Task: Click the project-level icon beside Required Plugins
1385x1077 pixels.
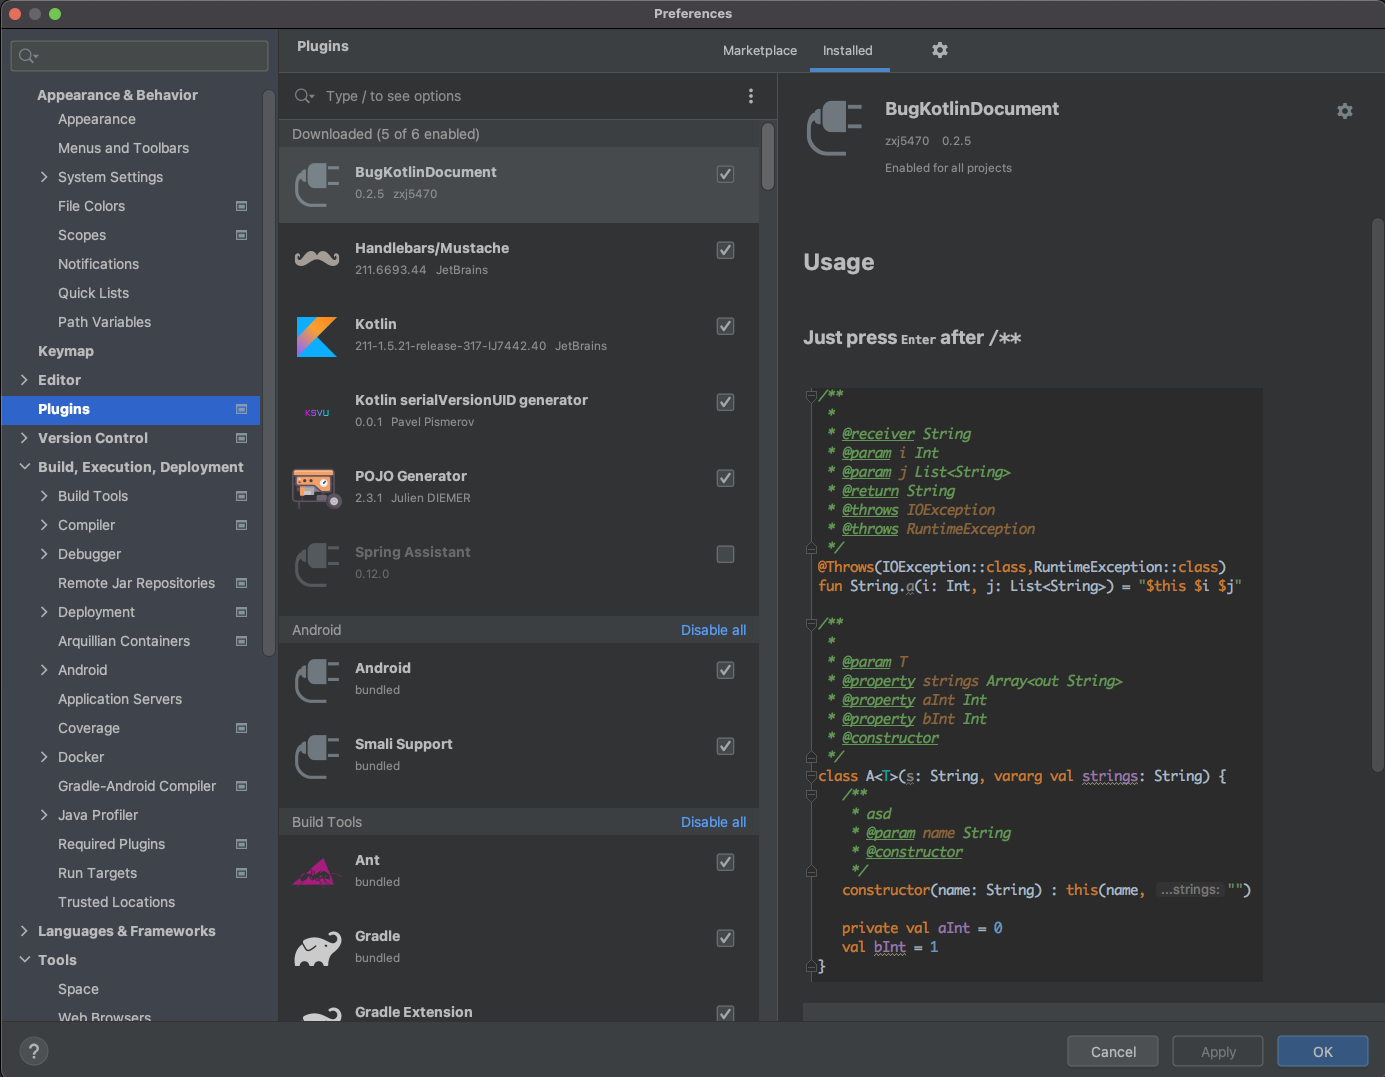Action: pos(241,844)
